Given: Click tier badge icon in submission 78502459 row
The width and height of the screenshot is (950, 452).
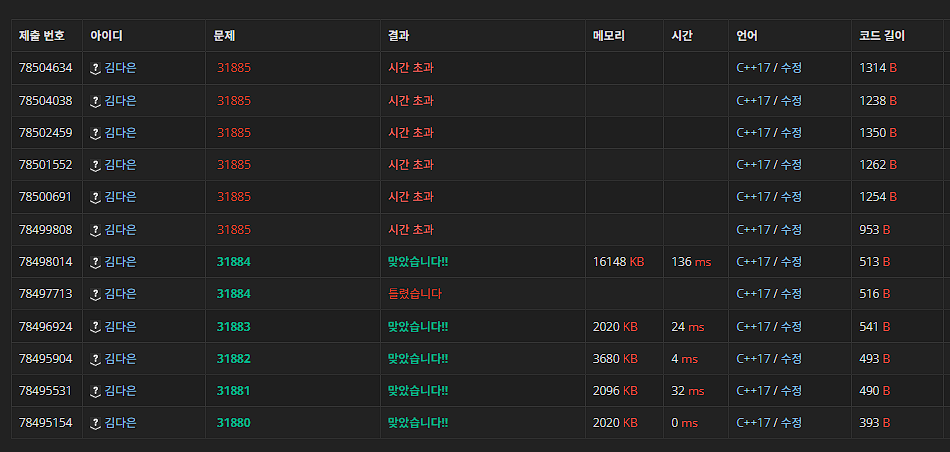Looking at the screenshot, I should [95, 133].
